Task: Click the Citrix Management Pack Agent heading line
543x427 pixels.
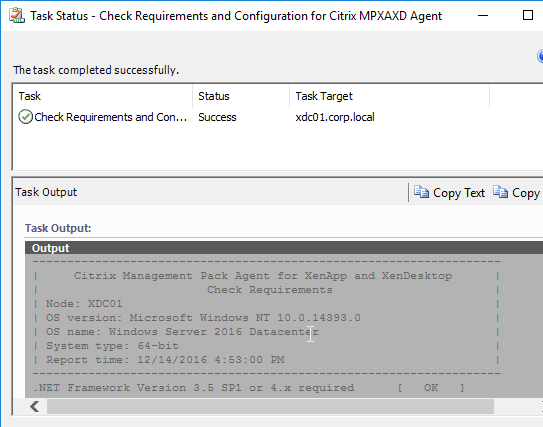Action: [263, 276]
